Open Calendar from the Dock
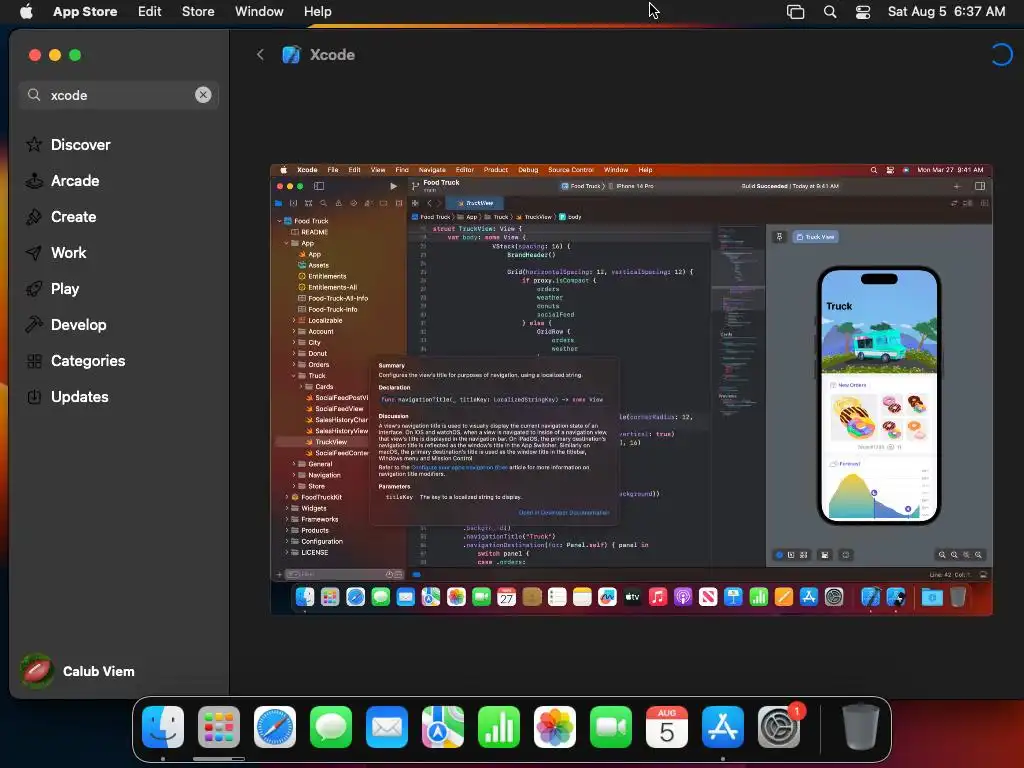Image resolution: width=1024 pixels, height=768 pixels. (667, 726)
